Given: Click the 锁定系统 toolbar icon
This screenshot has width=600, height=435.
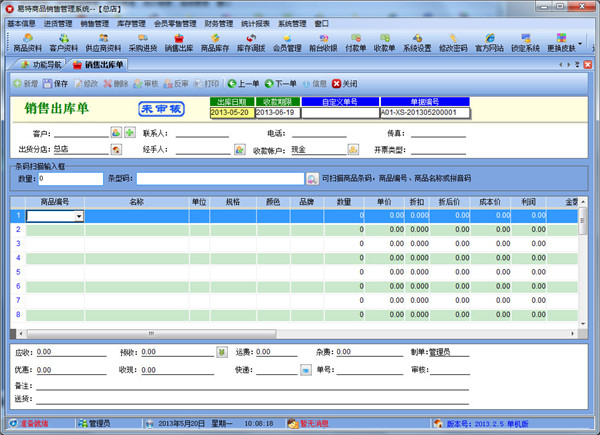Looking at the screenshot, I should (x=526, y=42).
